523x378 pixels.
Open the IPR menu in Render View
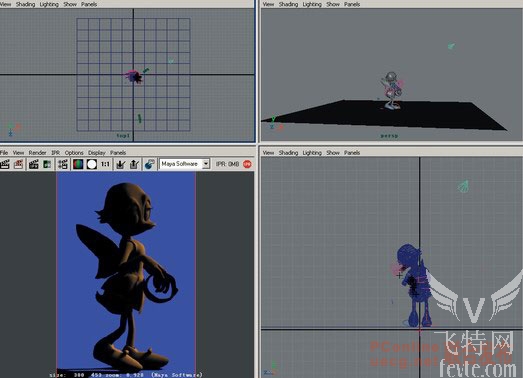55,152
